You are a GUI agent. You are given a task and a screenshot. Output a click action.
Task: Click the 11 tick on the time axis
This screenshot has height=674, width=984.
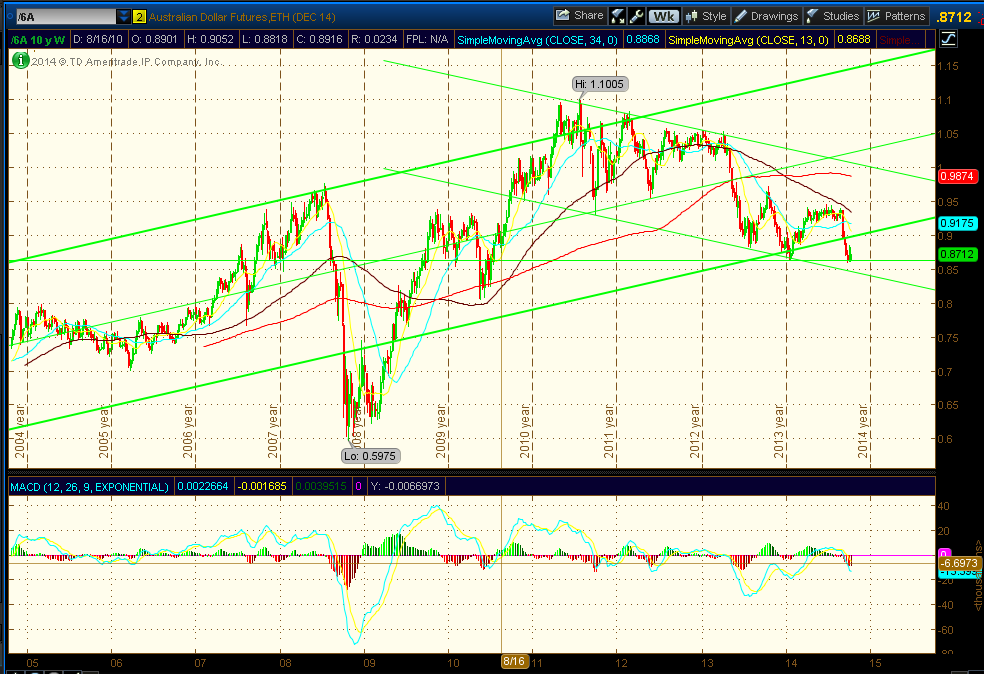point(538,662)
